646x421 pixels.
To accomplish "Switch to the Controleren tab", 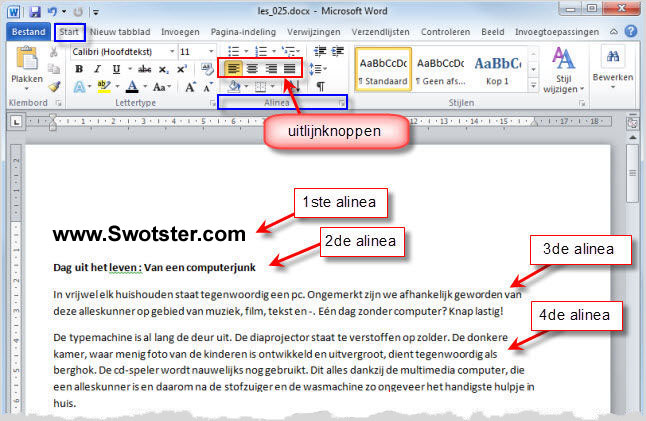I will click(x=445, y=32).
